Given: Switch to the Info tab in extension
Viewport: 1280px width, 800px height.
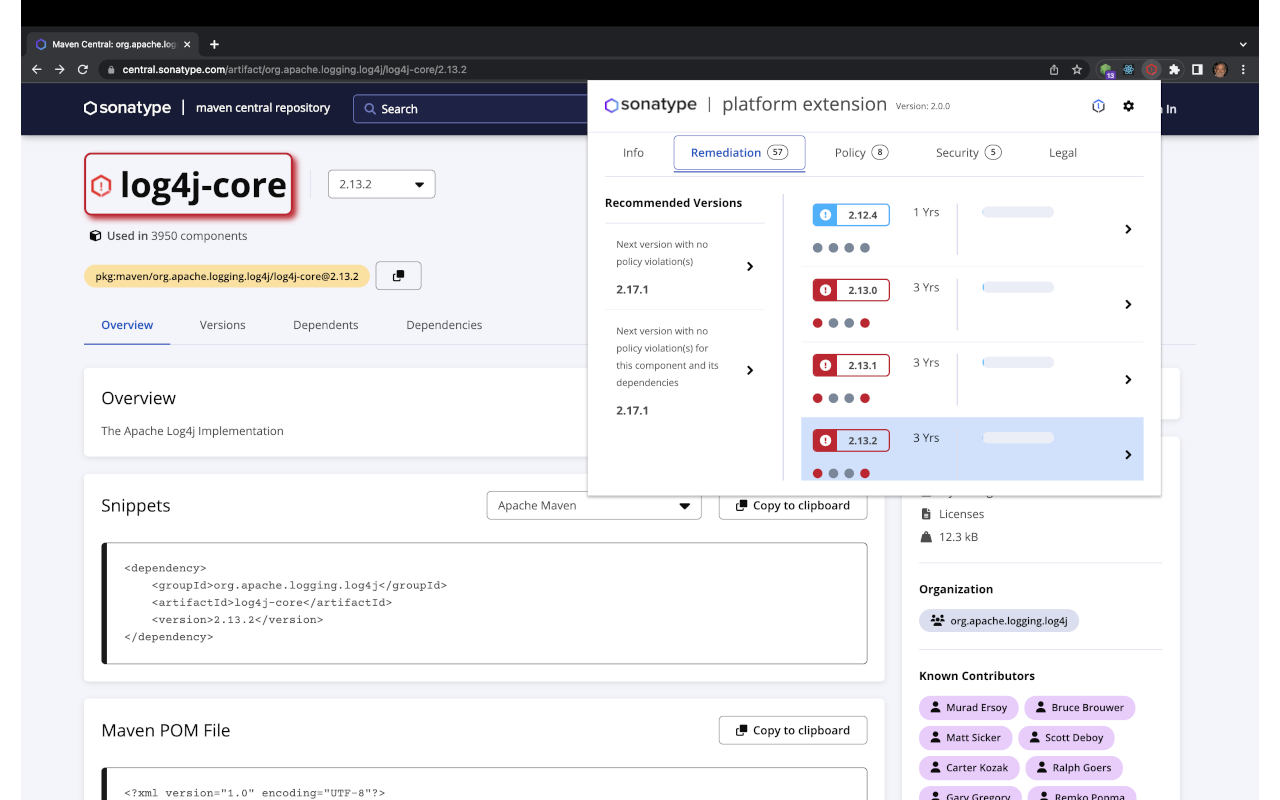Looking at the screenshot, I should pyautogui.click(x=633, y=153).
